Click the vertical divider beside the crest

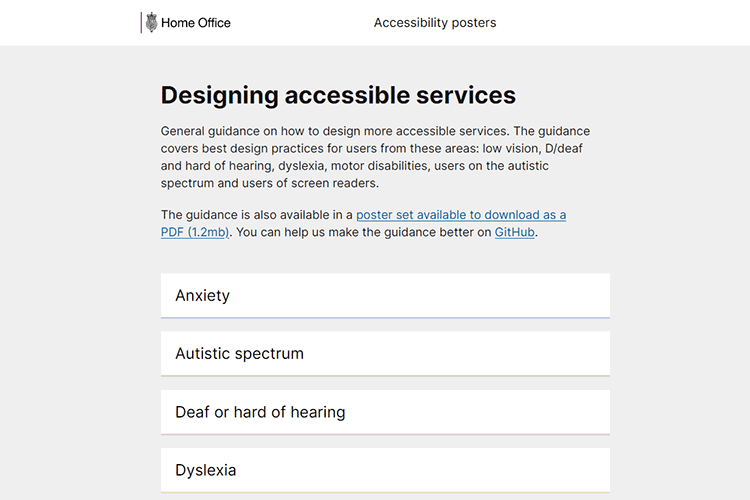141,23
